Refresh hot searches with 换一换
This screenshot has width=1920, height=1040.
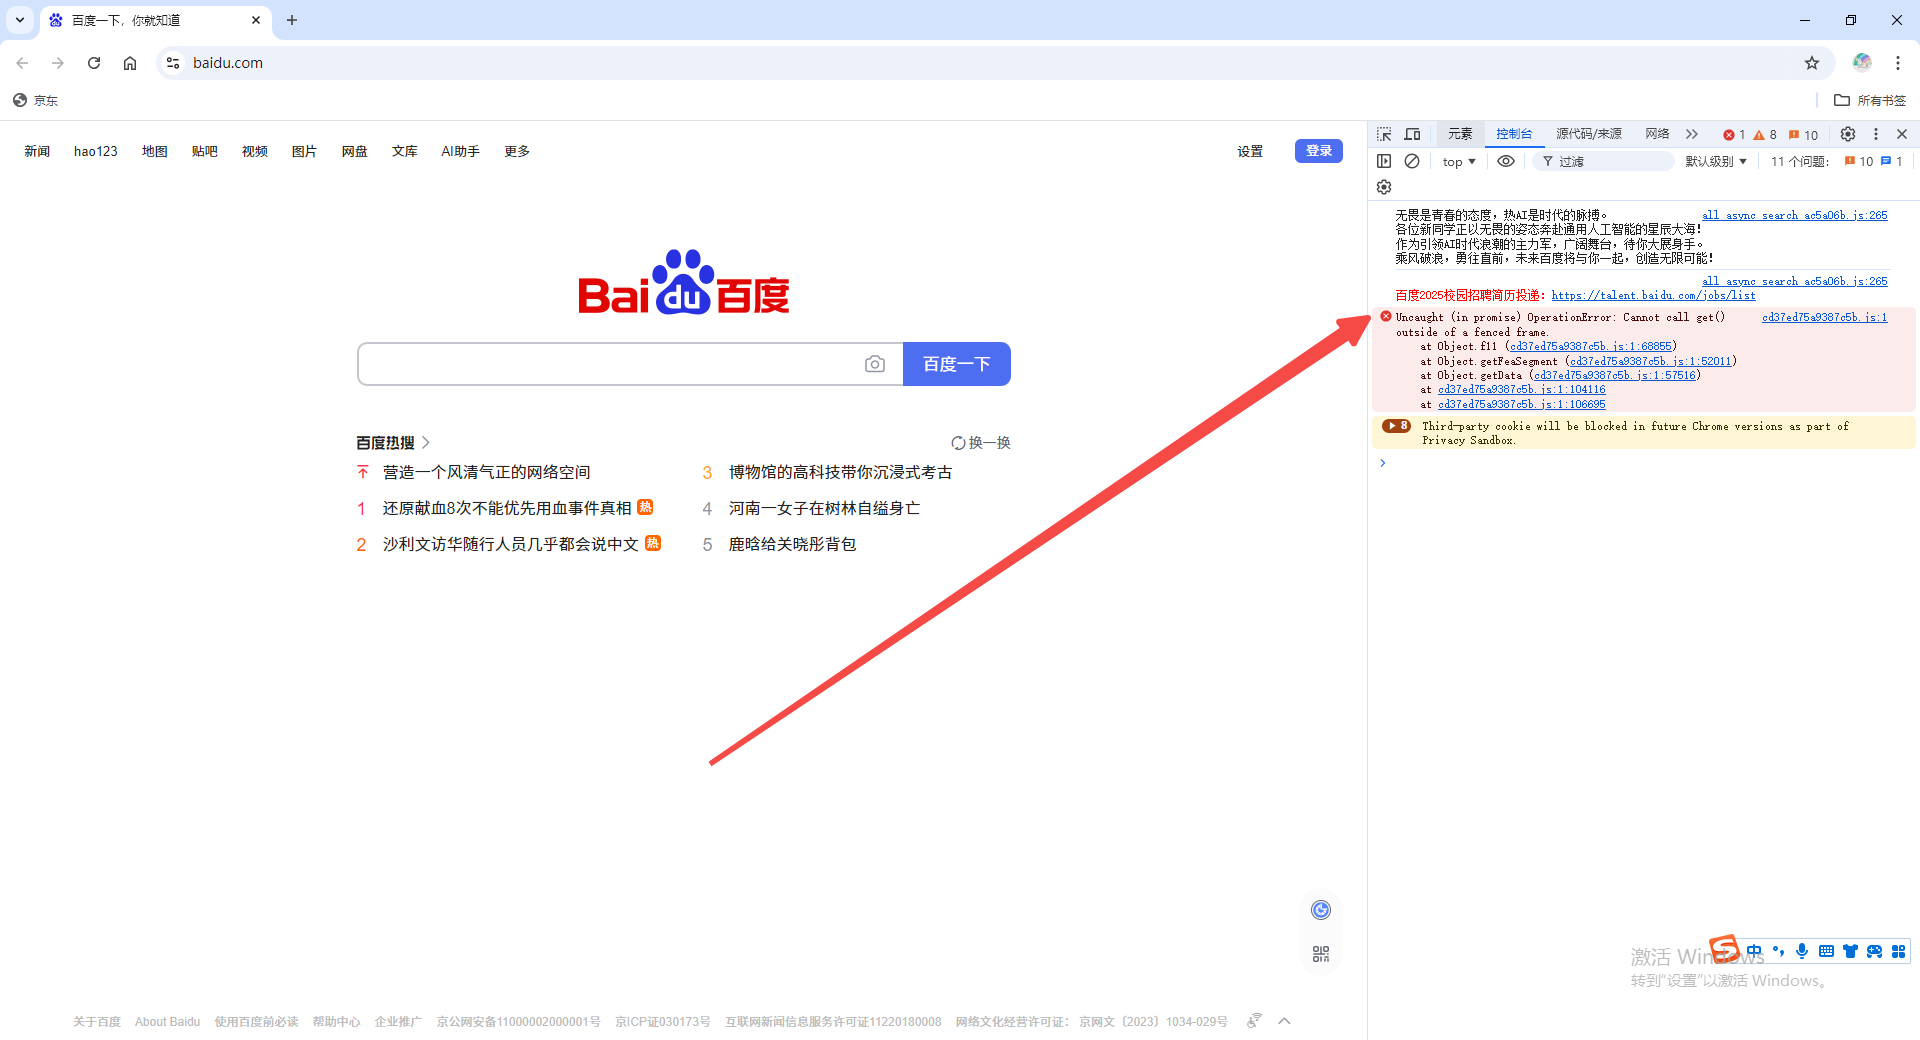pos(980,442)
